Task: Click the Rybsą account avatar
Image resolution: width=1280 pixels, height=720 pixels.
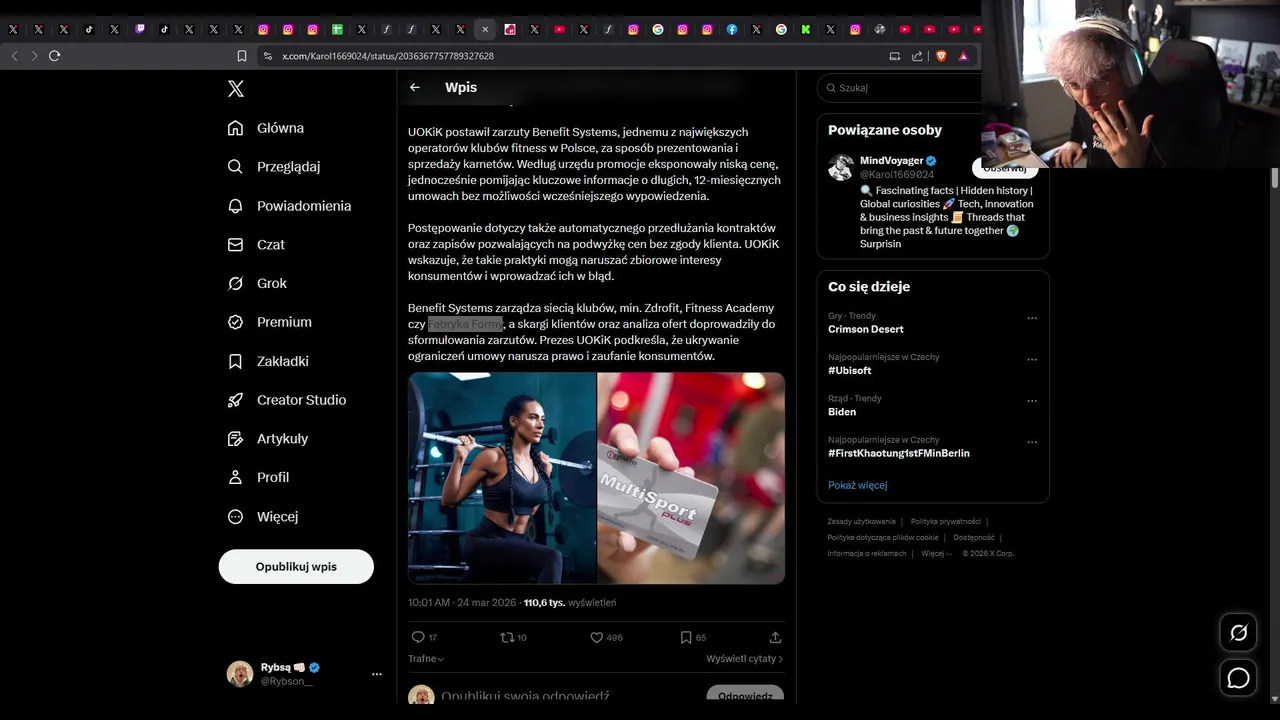Action: click(240, 674)
